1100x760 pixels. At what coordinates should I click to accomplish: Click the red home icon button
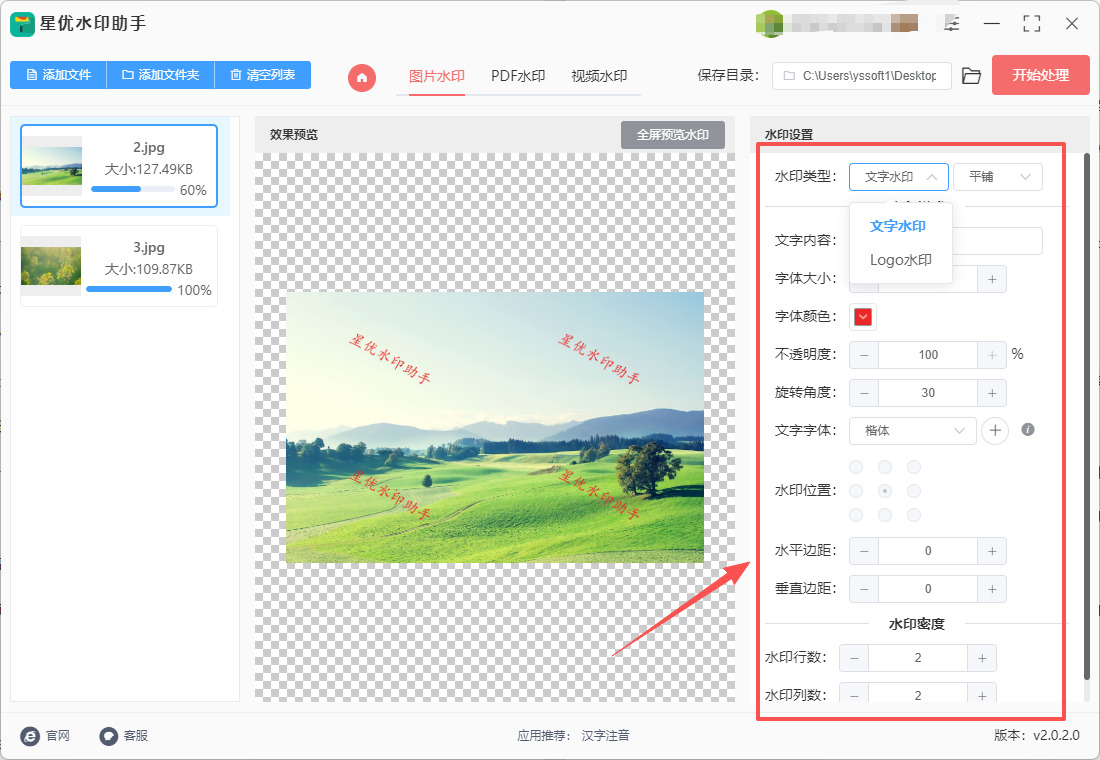pyautogui.click(x=362, y=77)
